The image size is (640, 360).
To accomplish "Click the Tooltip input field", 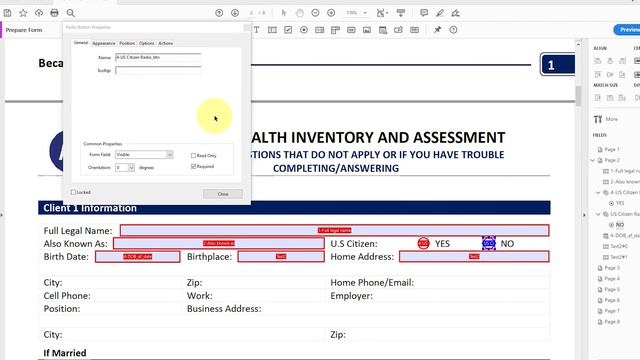I will 158,71.
